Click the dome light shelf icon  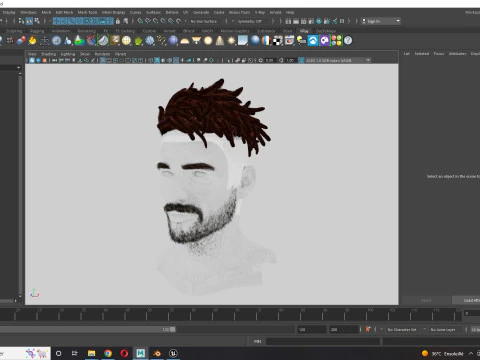click(x=185, y=41)
